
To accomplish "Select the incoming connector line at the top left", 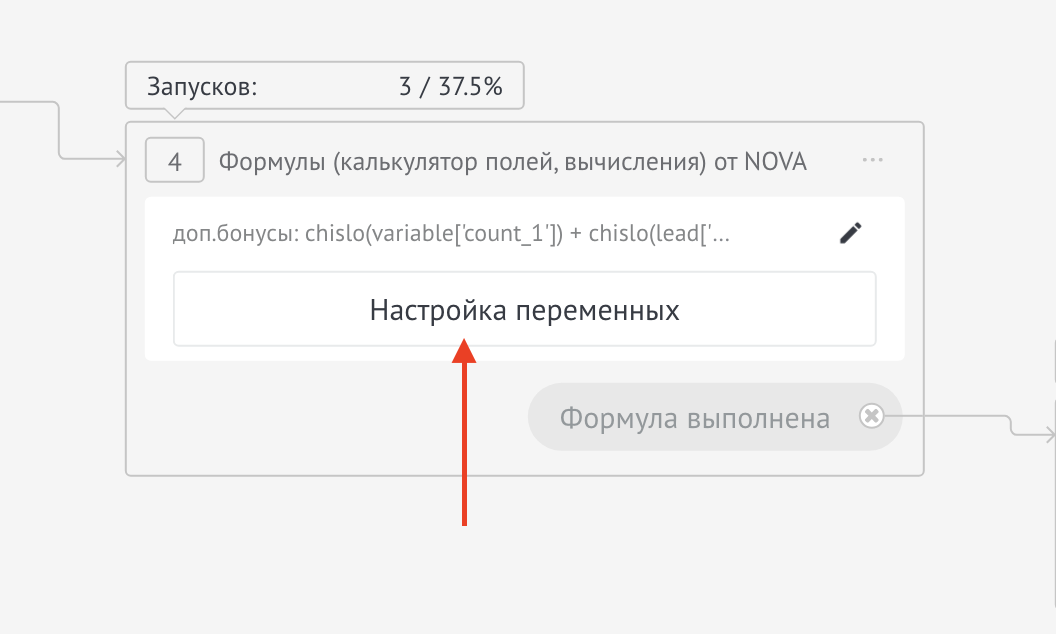I will tap(59, 129).
